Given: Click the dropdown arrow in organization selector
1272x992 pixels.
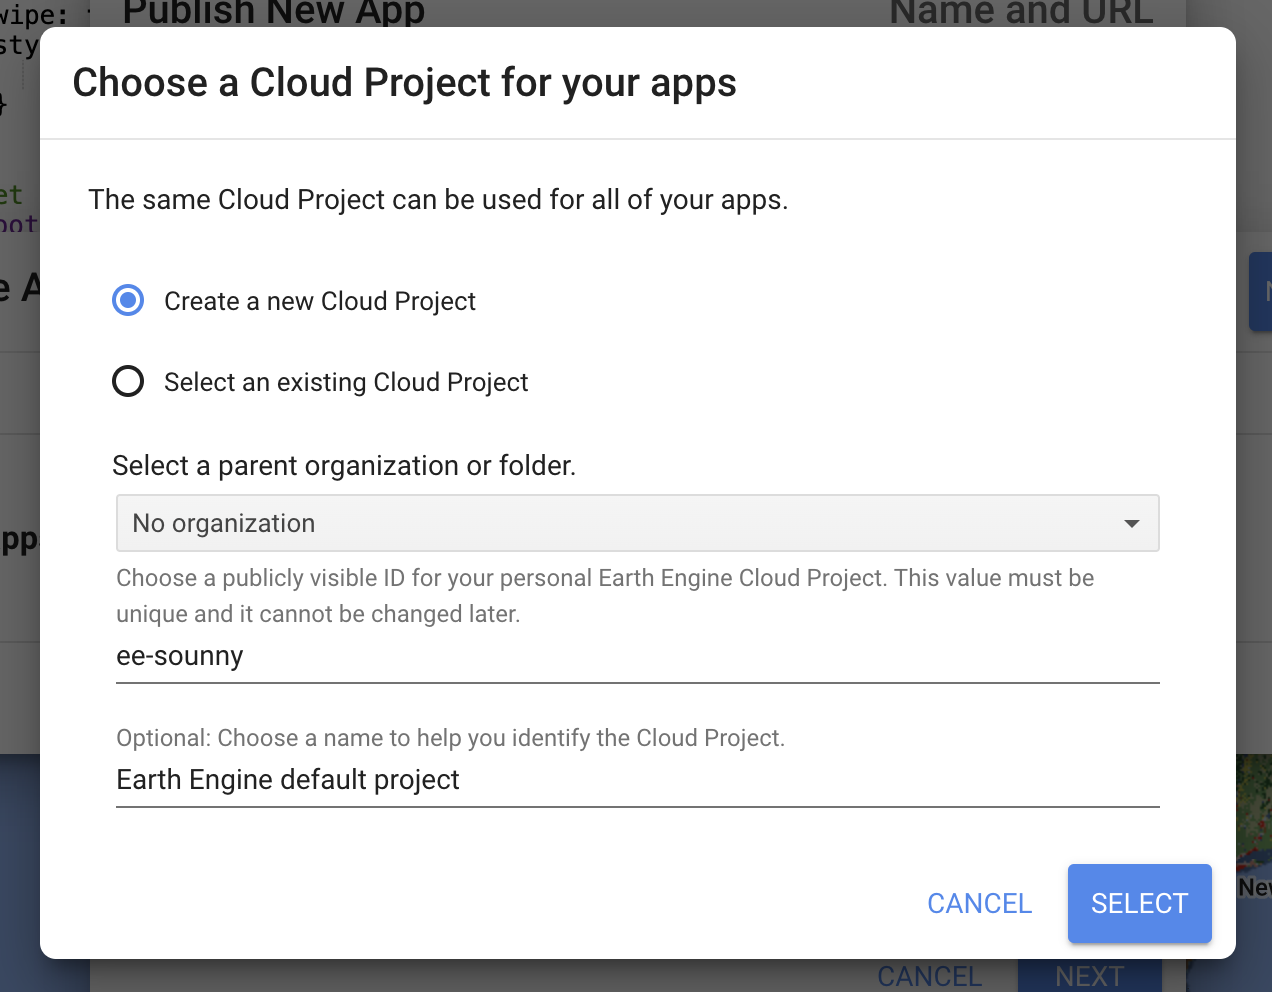Looking at the screenshot, I should 1131,524.
